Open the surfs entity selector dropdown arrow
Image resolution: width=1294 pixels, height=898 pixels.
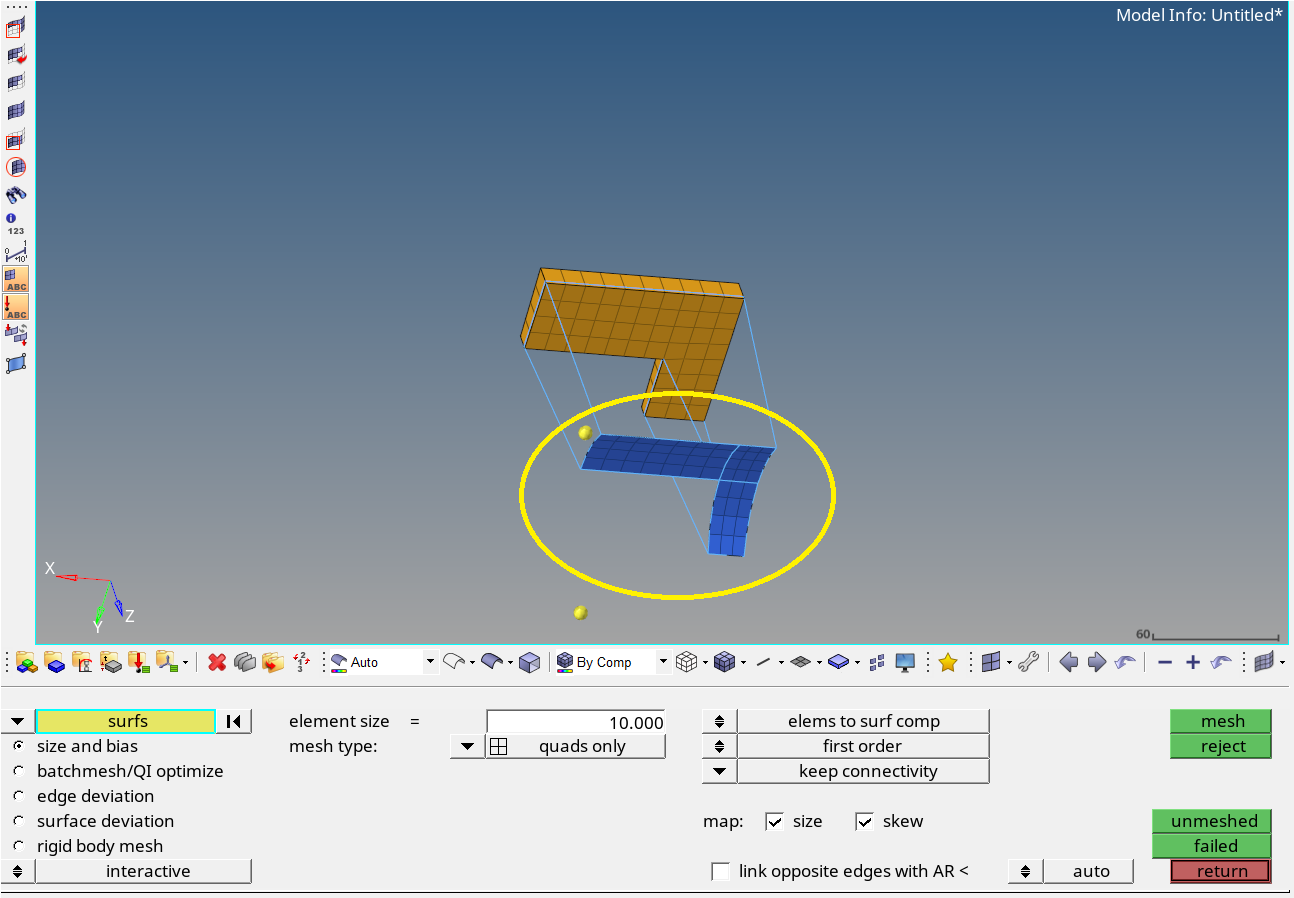pyautogui.click(x=18, y=721)
